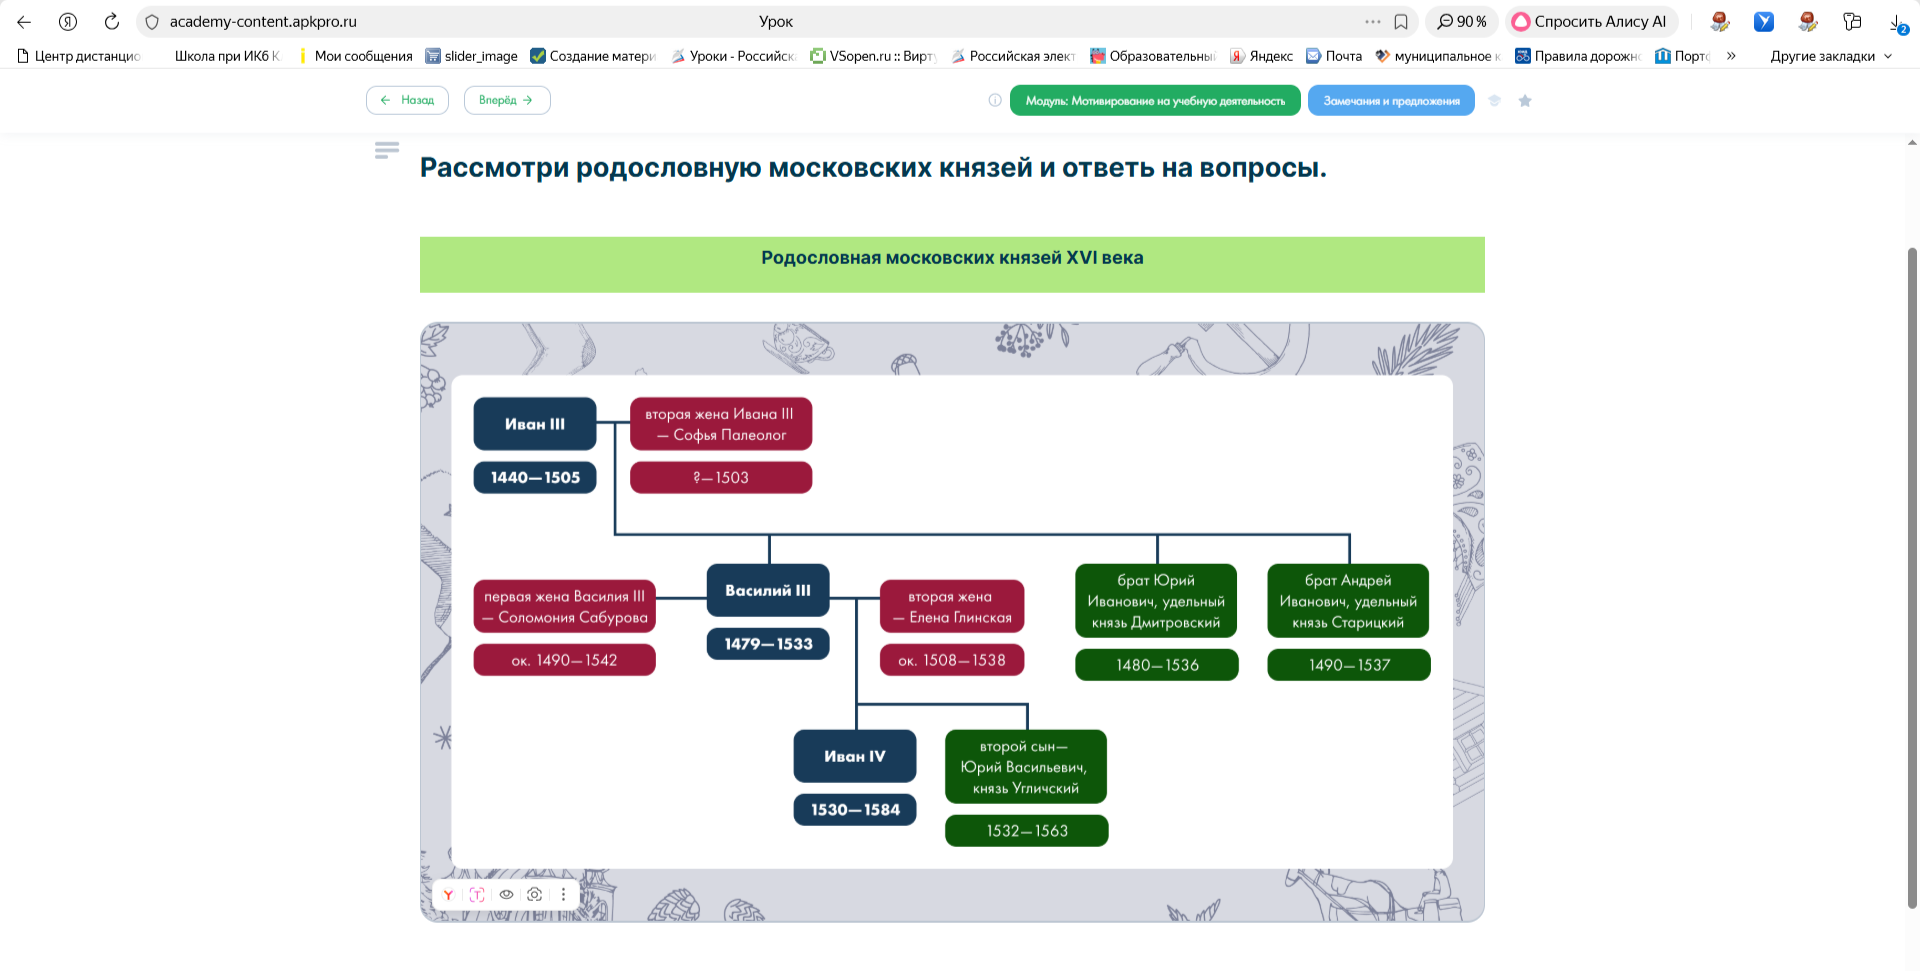Screen dimensions: 1920x971
Task: Expand hidden bookmarks with double chevron
Action: click(1731, 57)
